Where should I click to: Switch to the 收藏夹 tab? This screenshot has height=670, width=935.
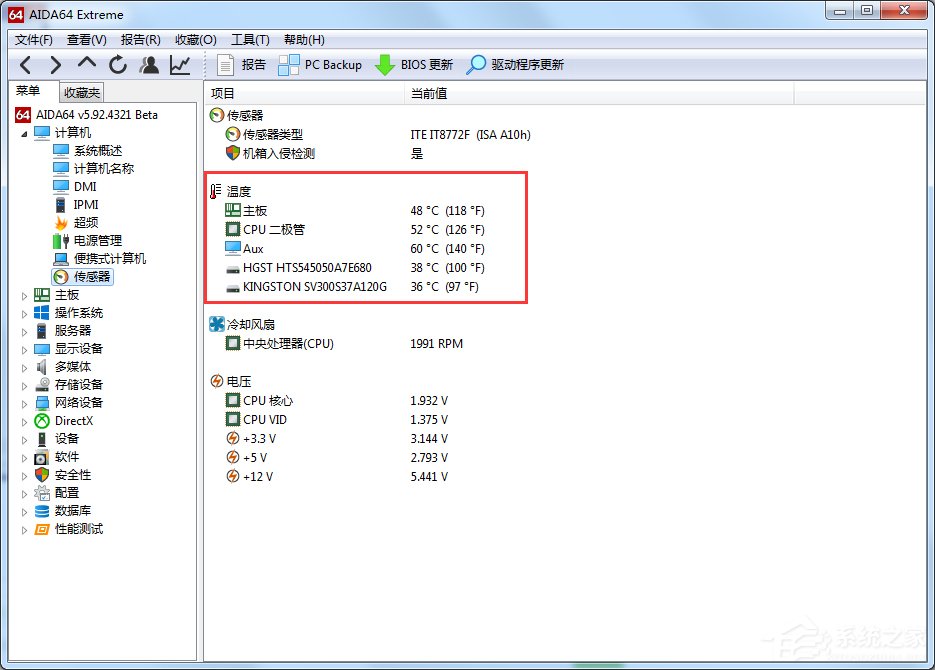click(x=80, y=91)
